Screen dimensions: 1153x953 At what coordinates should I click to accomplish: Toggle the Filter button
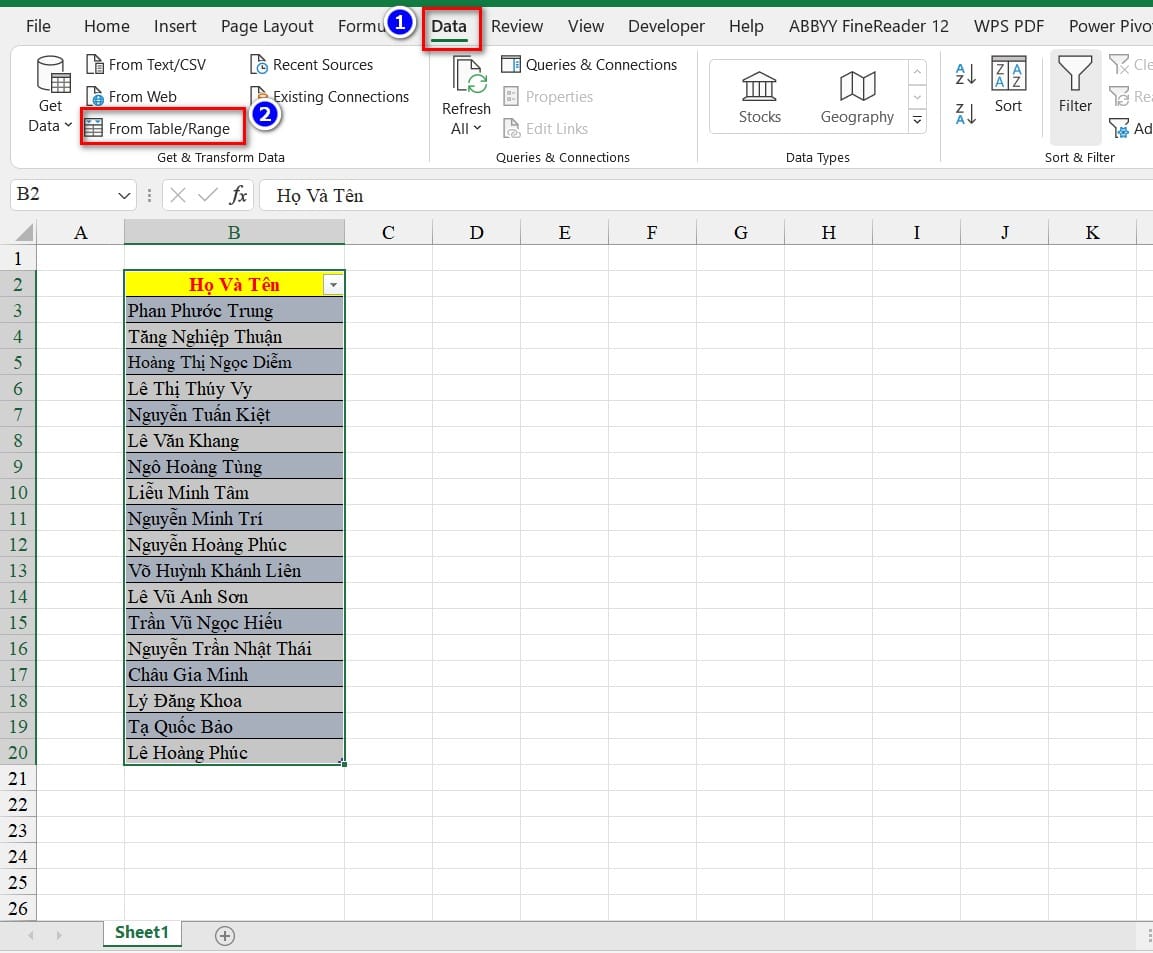coord(1075,86)
